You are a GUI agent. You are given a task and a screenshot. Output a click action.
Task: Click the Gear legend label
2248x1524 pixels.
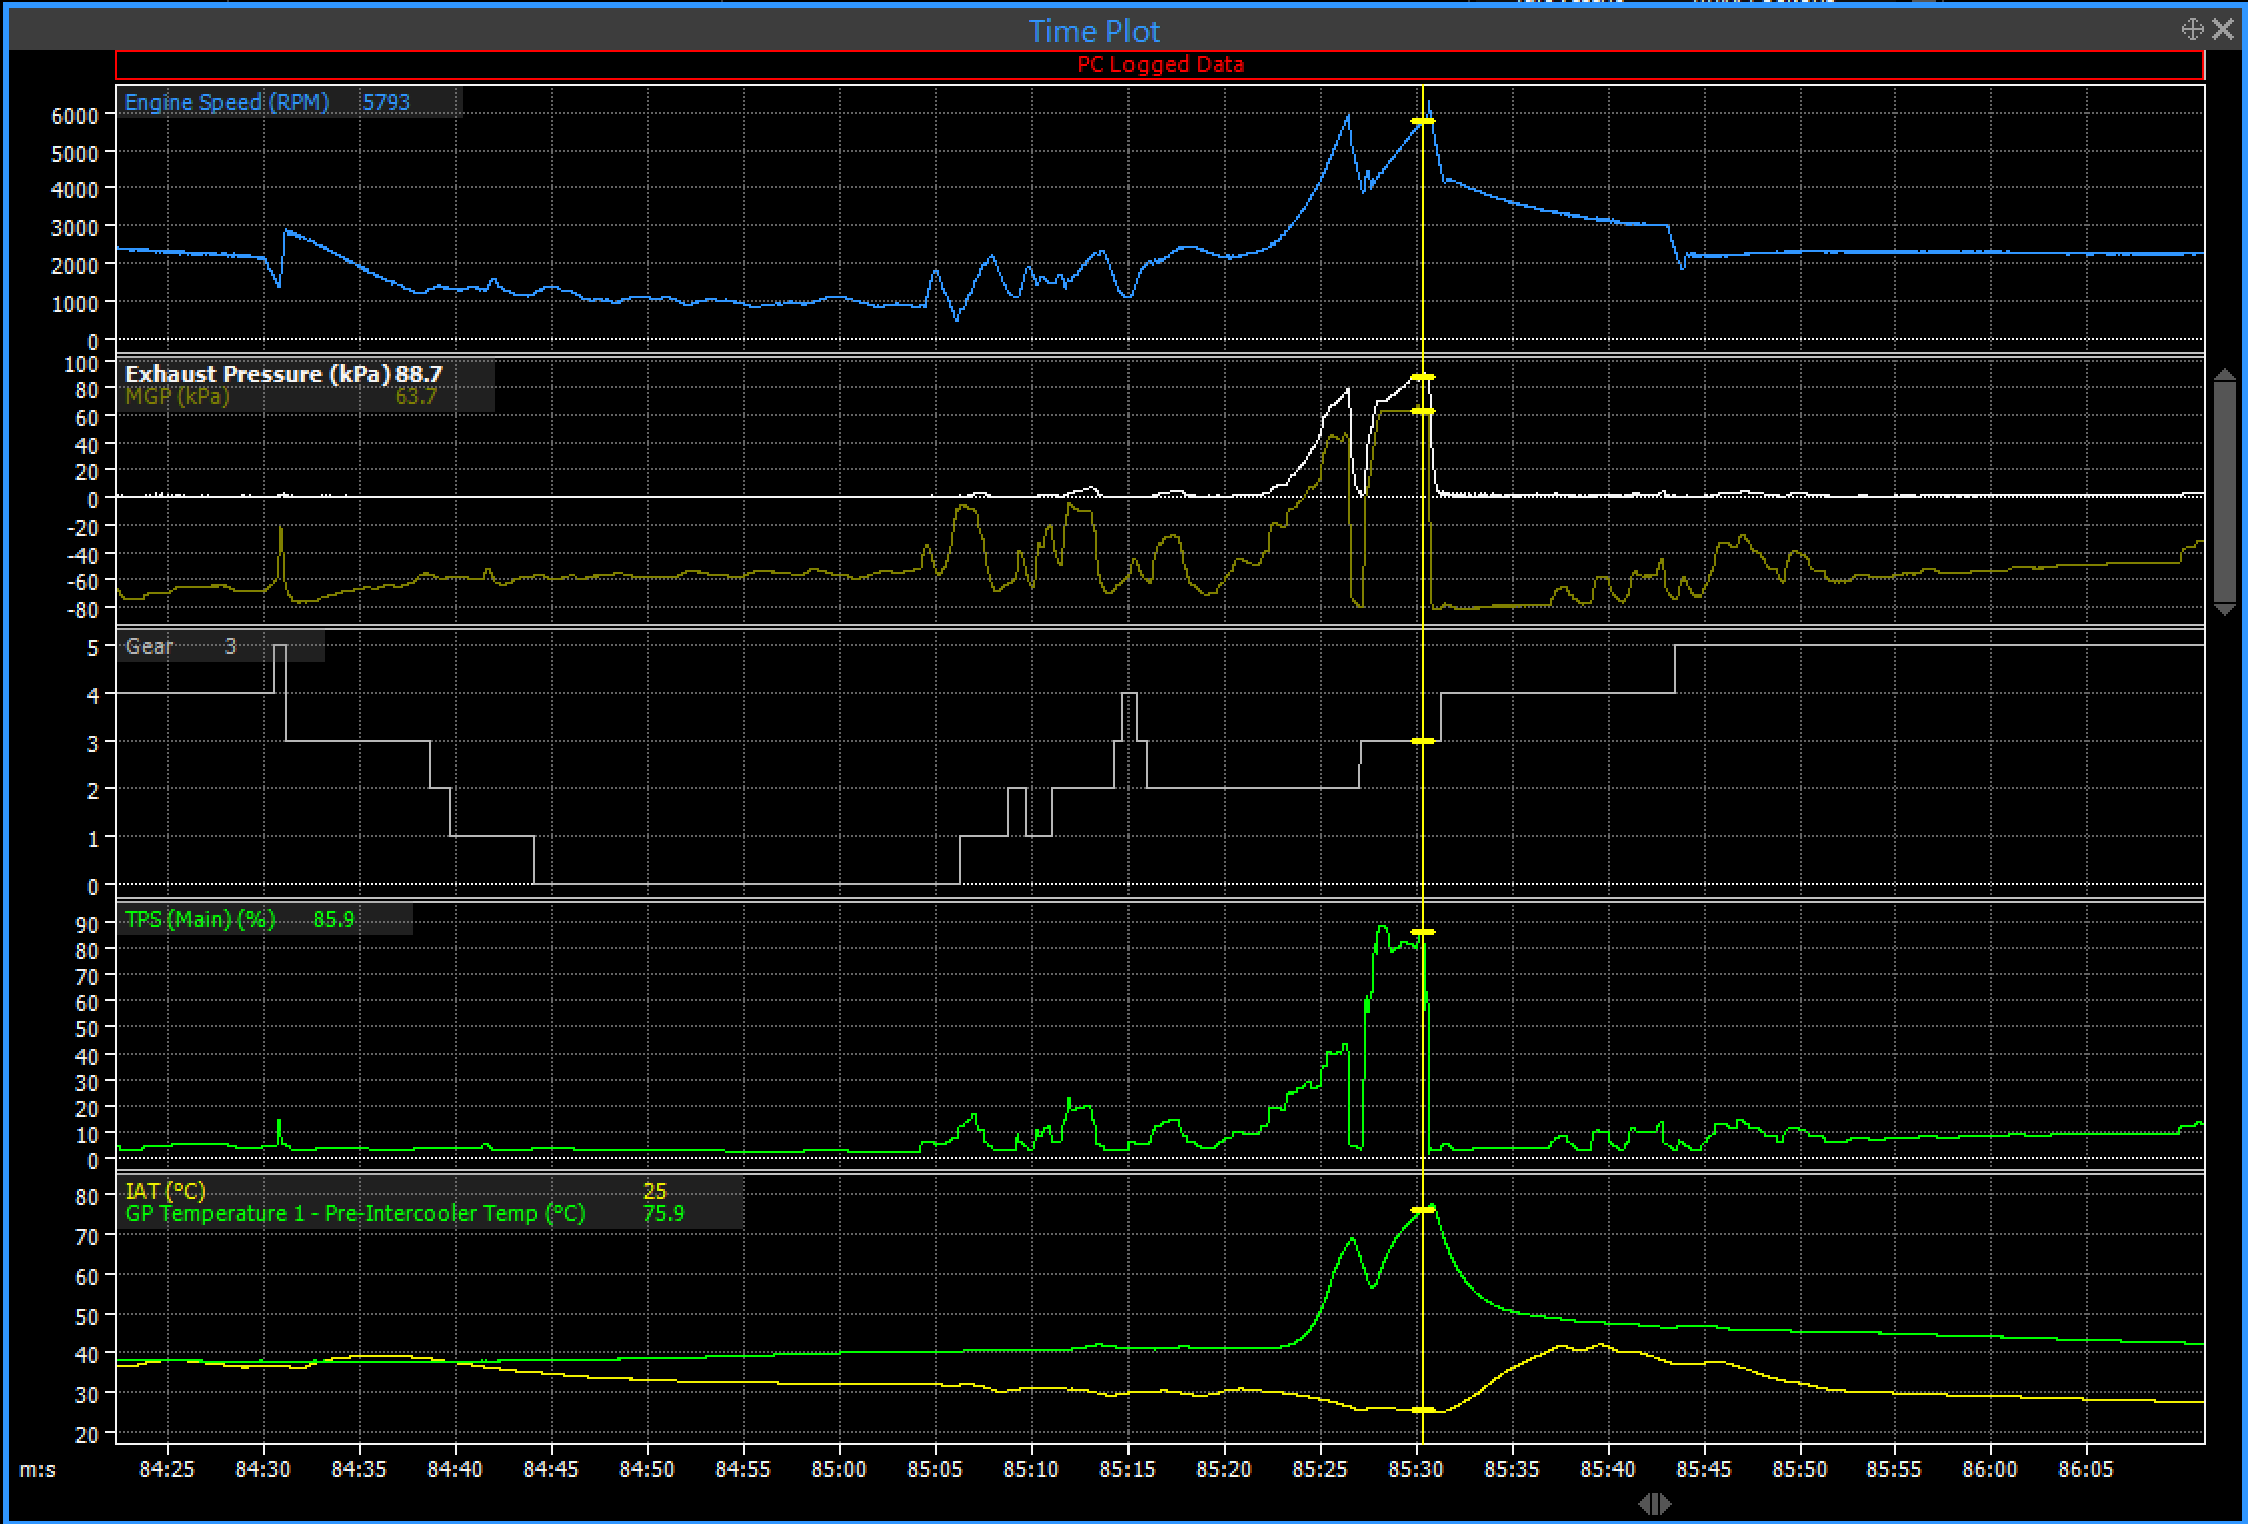(x=149, y=646)
